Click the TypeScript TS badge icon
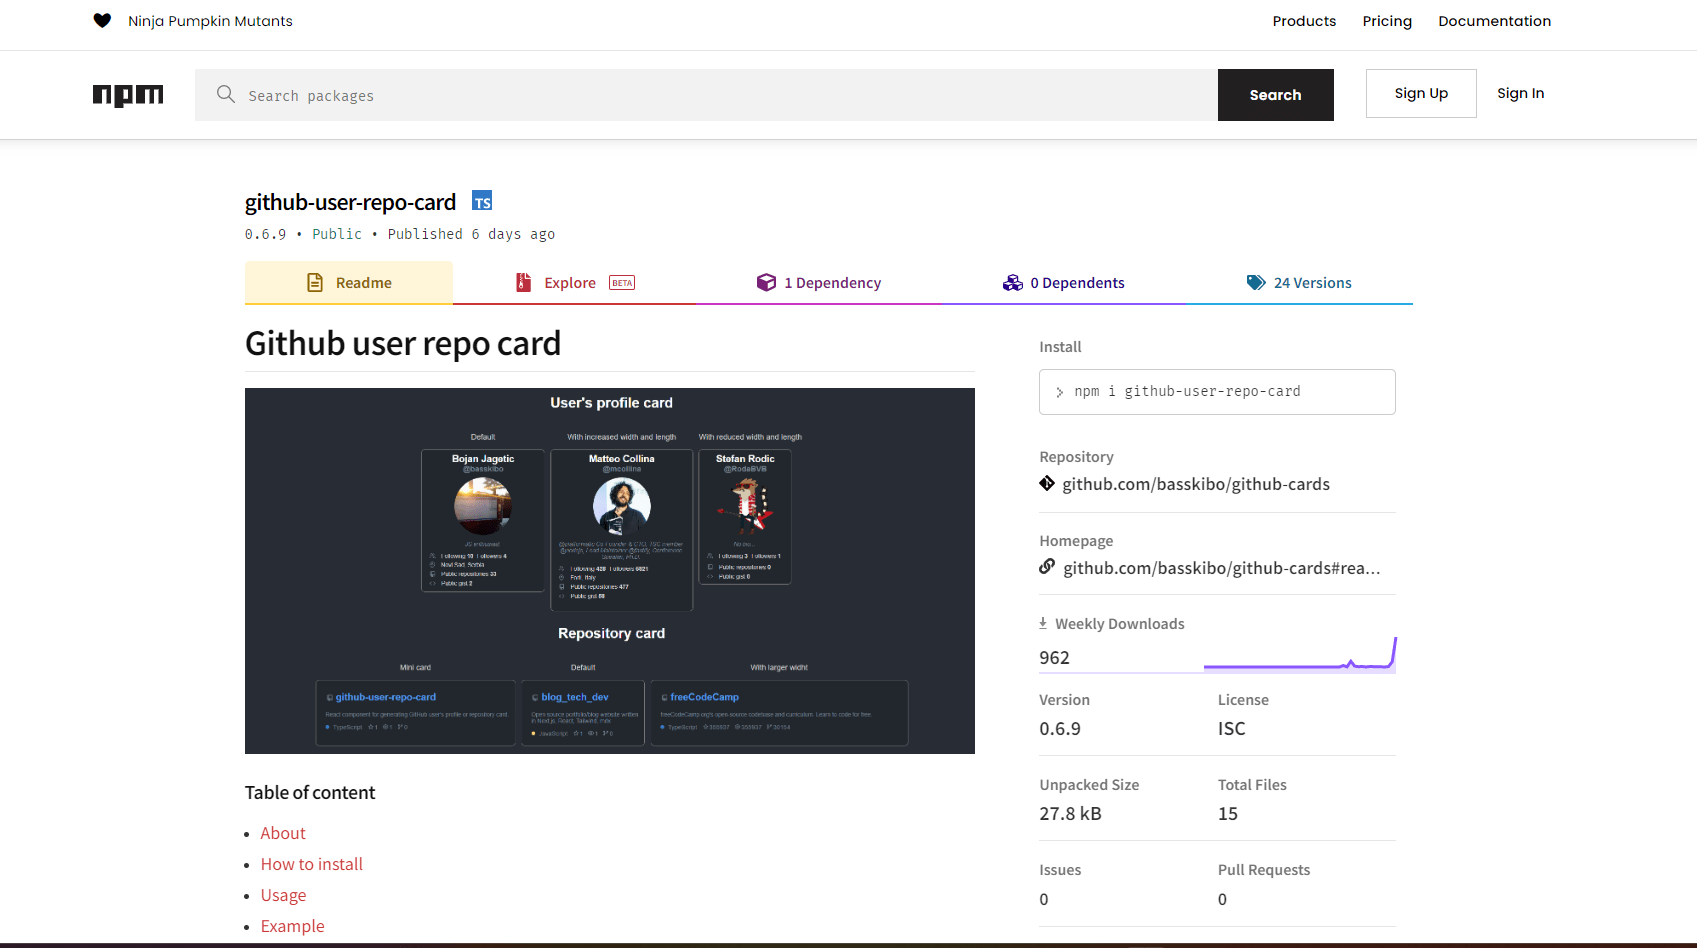This screenshot has height=948, width=1697. pyautogui.click(x=482, y=201)
